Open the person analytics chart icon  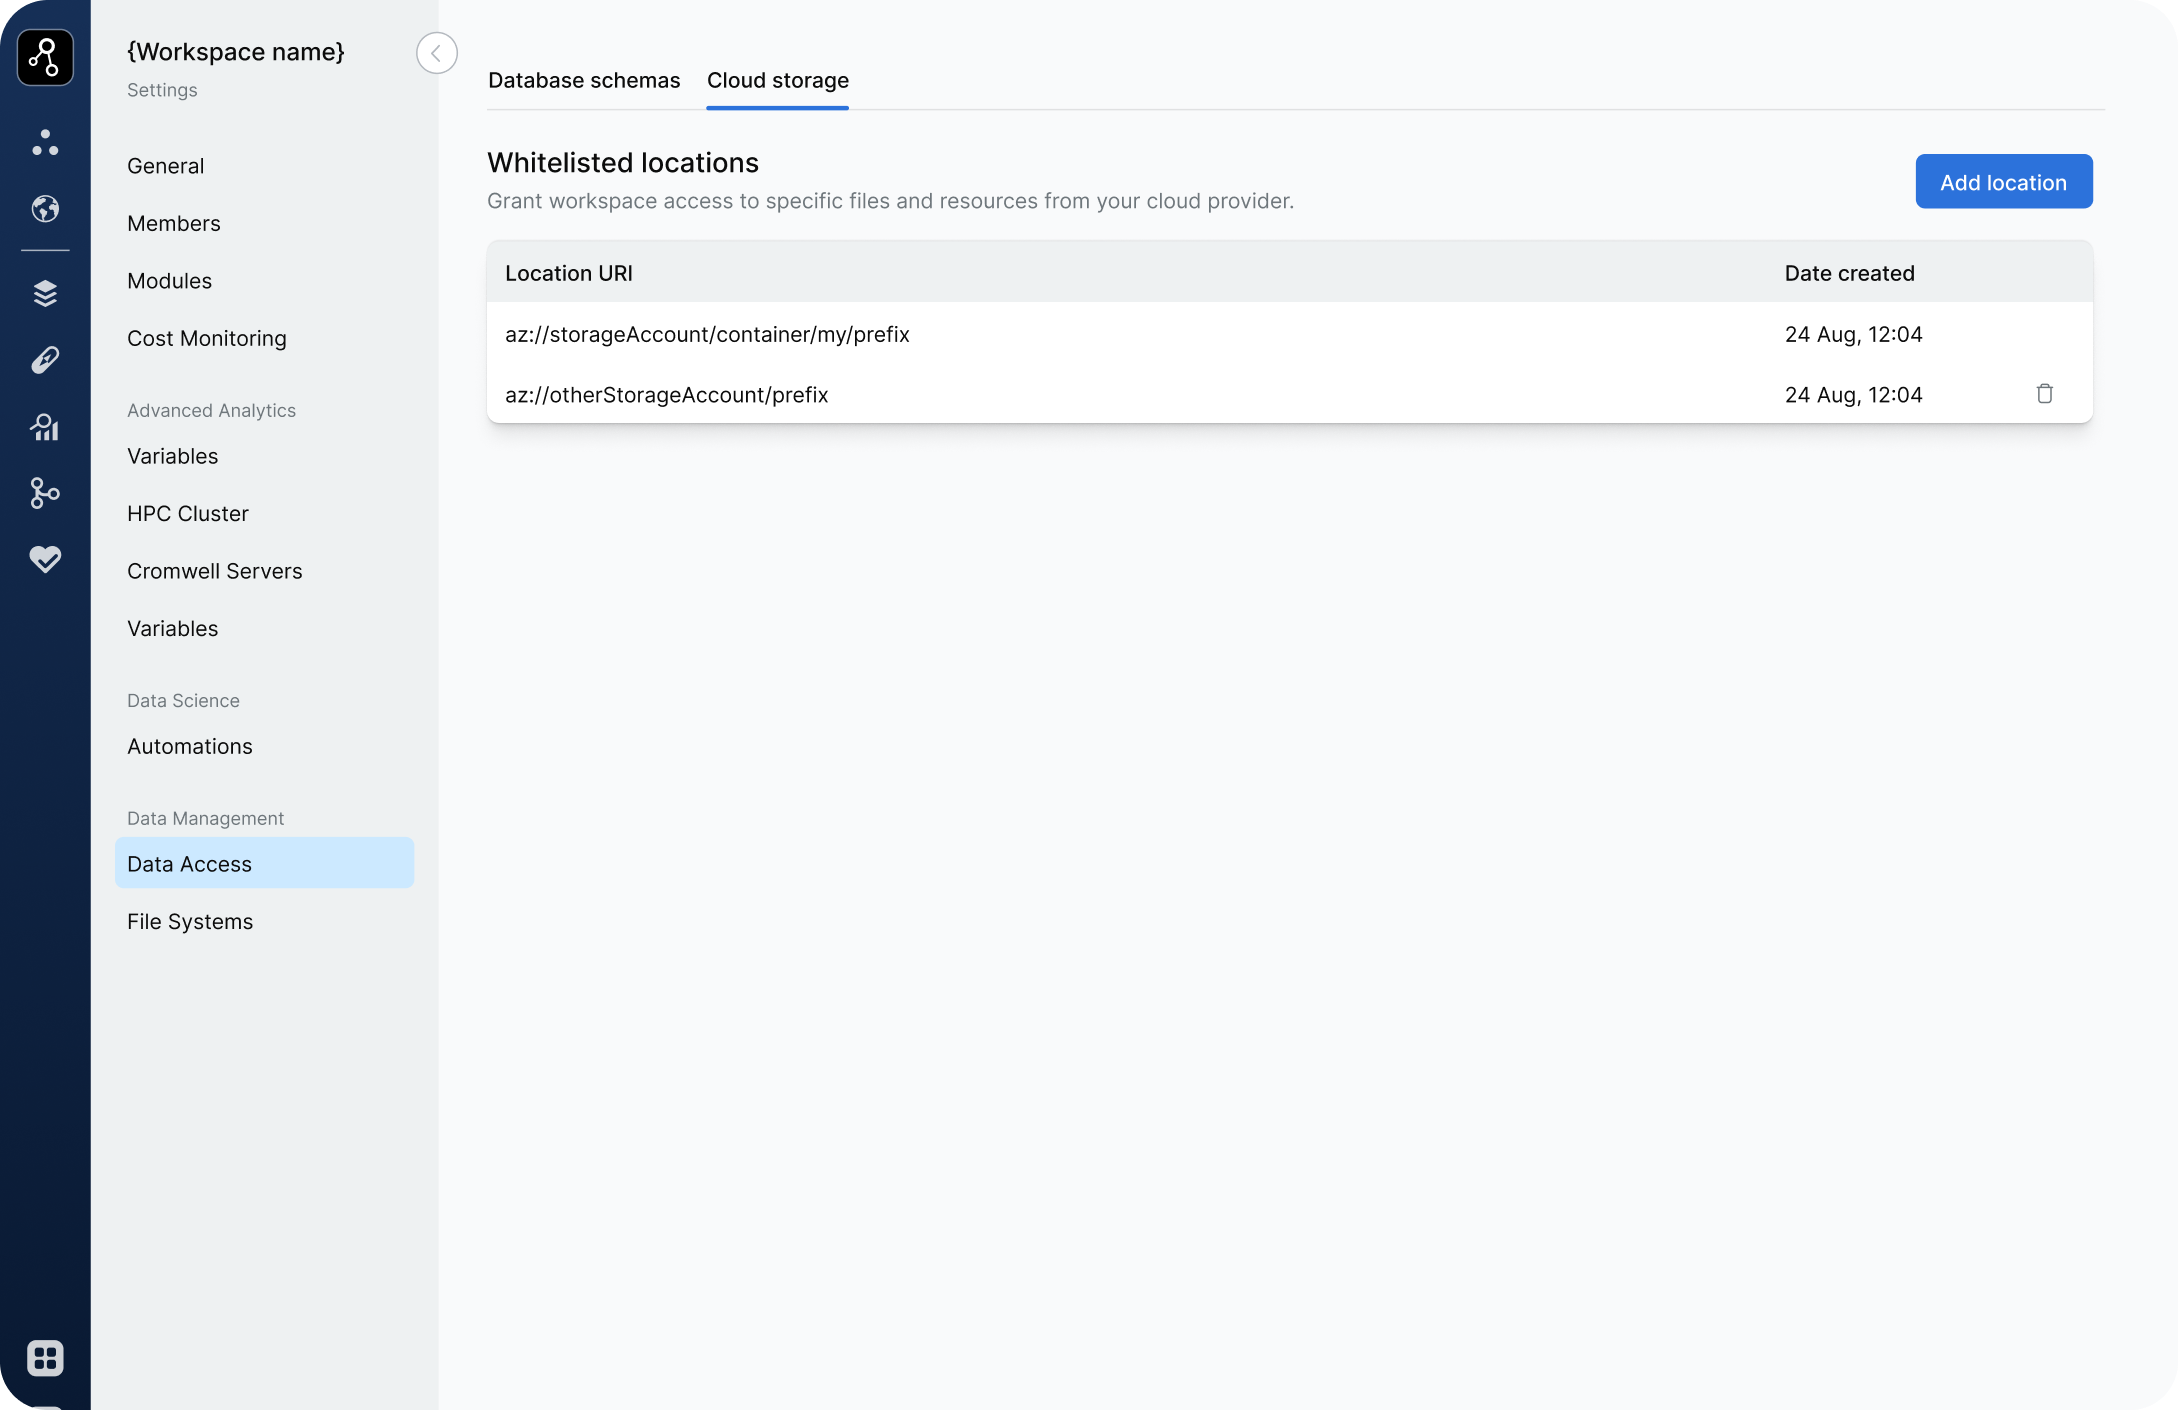pos(45,427)
